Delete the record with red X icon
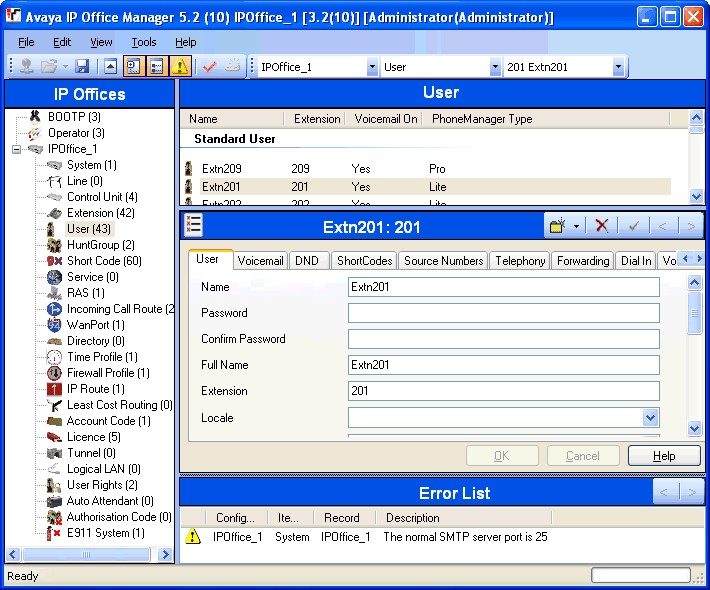Screen dimensions: 710x590 coord(602,225)
